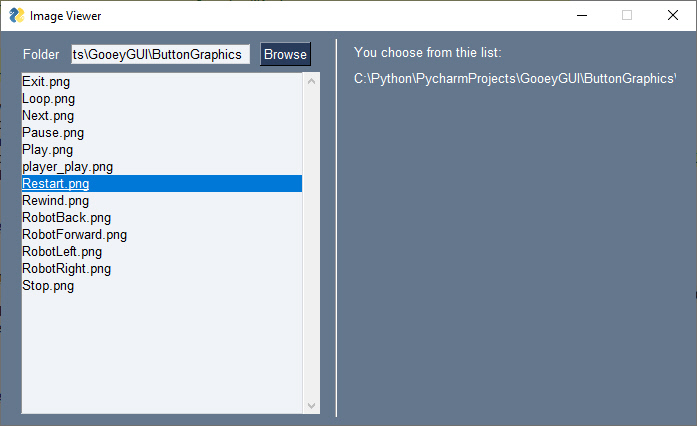The width and height of the screenshot is (697, 426).
Task: Select RobotRight.png in the file list
Action: click(66, 269)
